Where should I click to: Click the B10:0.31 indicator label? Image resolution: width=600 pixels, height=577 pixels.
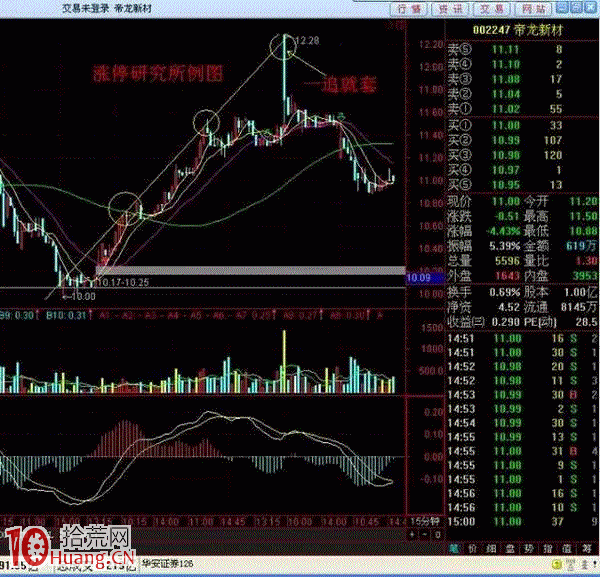(x=66, y=316)
